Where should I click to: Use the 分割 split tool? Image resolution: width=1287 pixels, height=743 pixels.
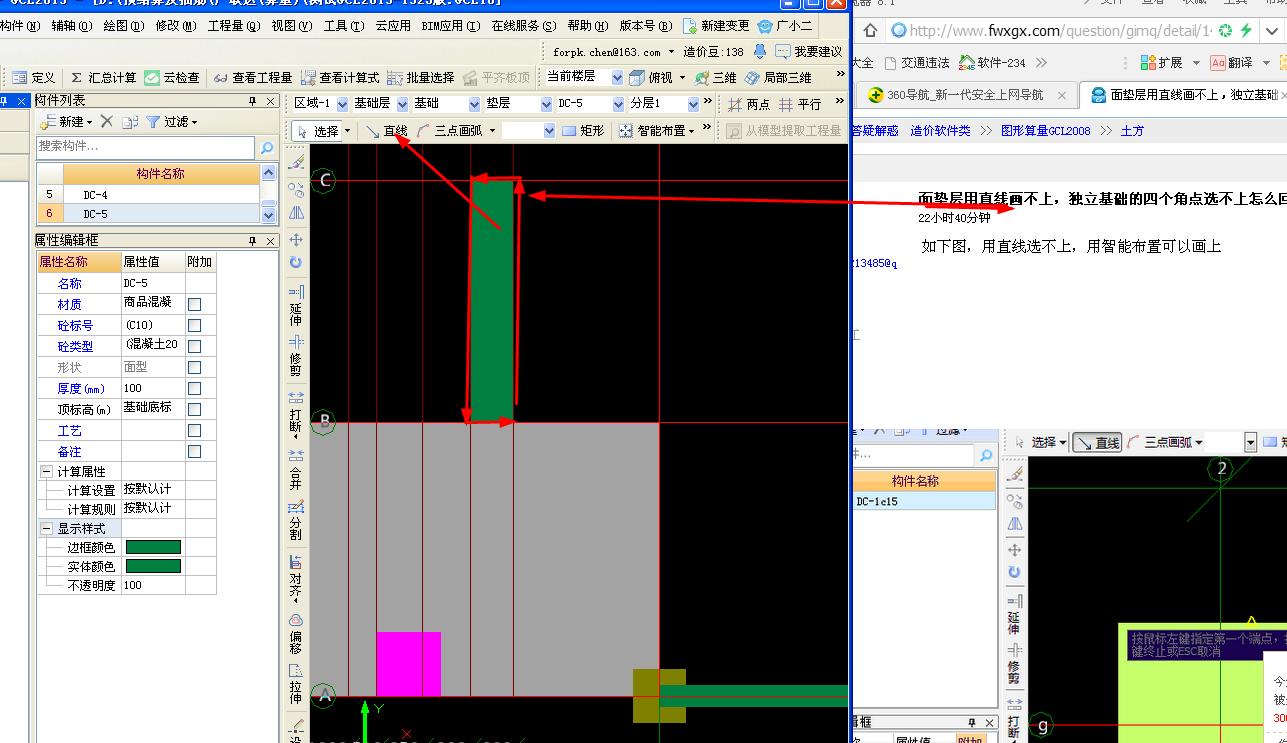[x=296, y=520]
